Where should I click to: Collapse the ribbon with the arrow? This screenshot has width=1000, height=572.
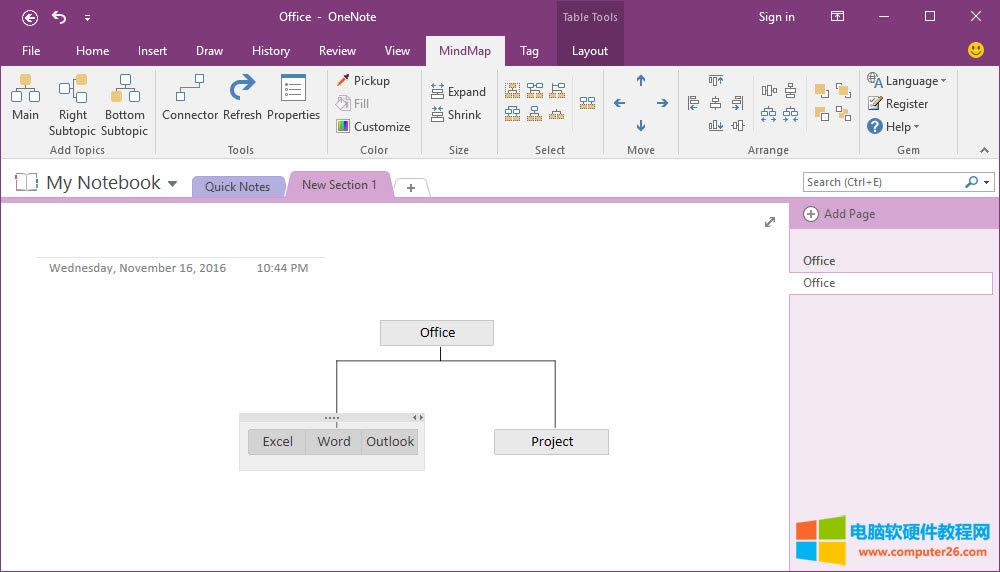(984, 150)
